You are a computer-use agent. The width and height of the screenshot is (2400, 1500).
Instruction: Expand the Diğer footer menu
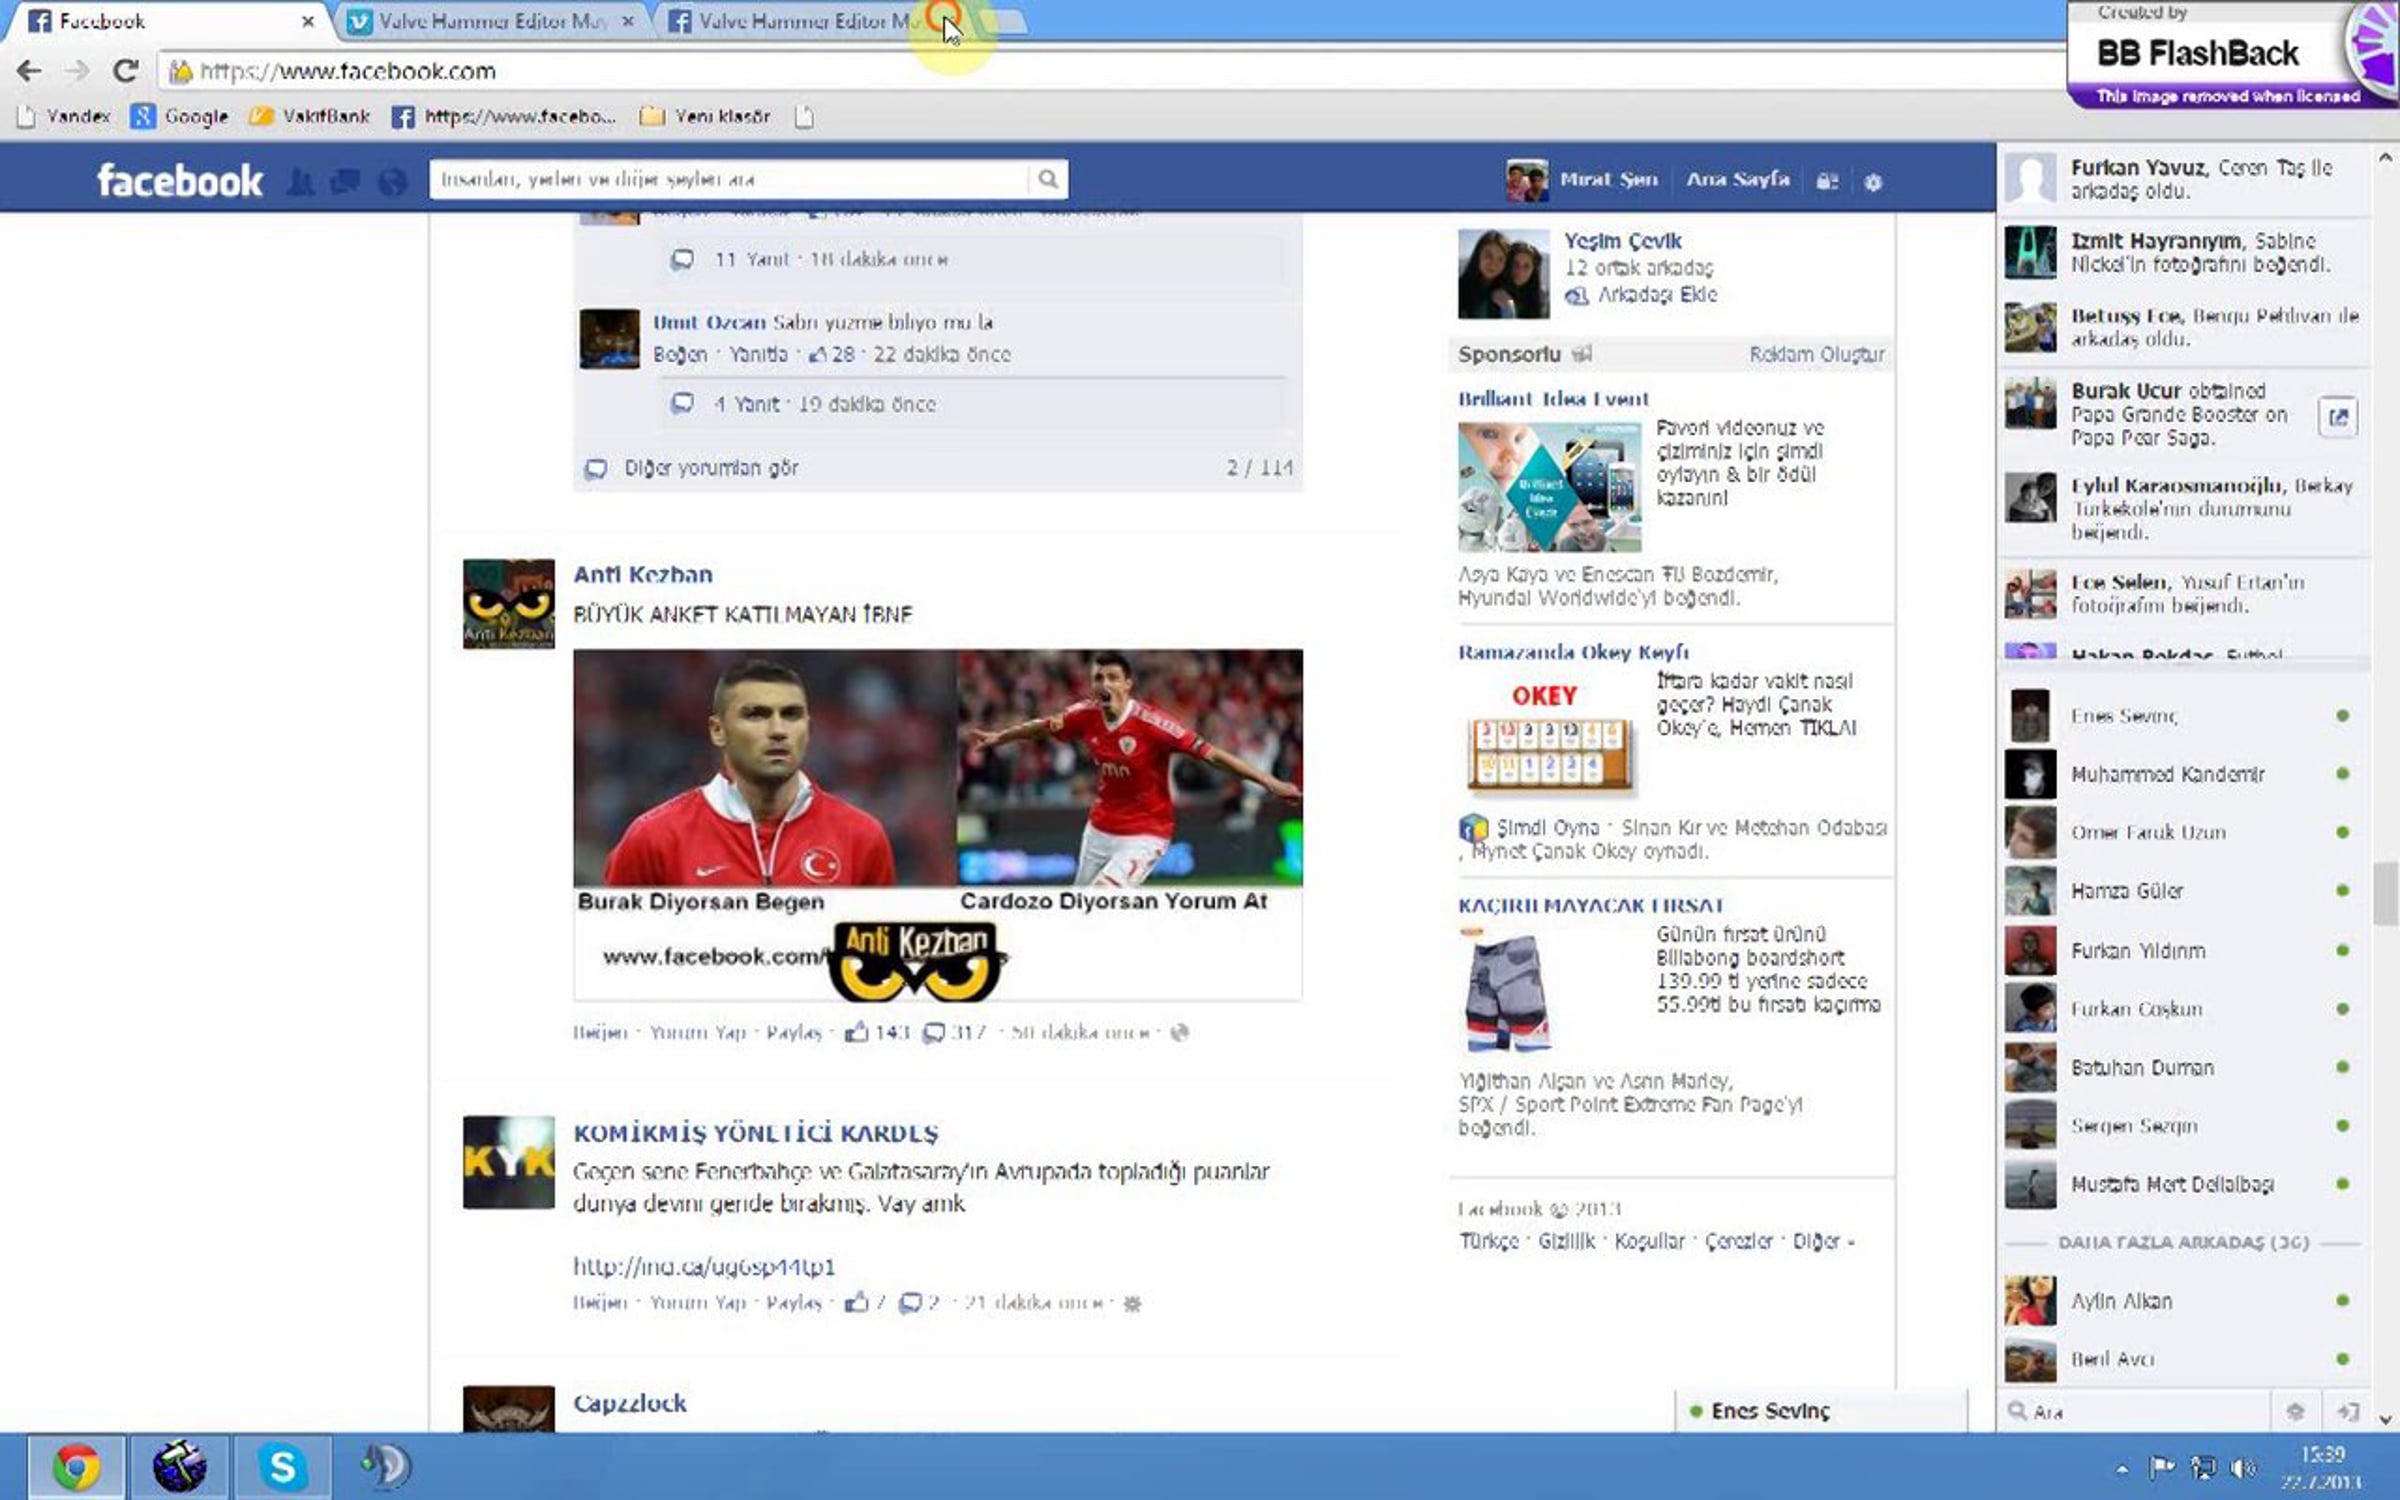click(1823, 1241)
